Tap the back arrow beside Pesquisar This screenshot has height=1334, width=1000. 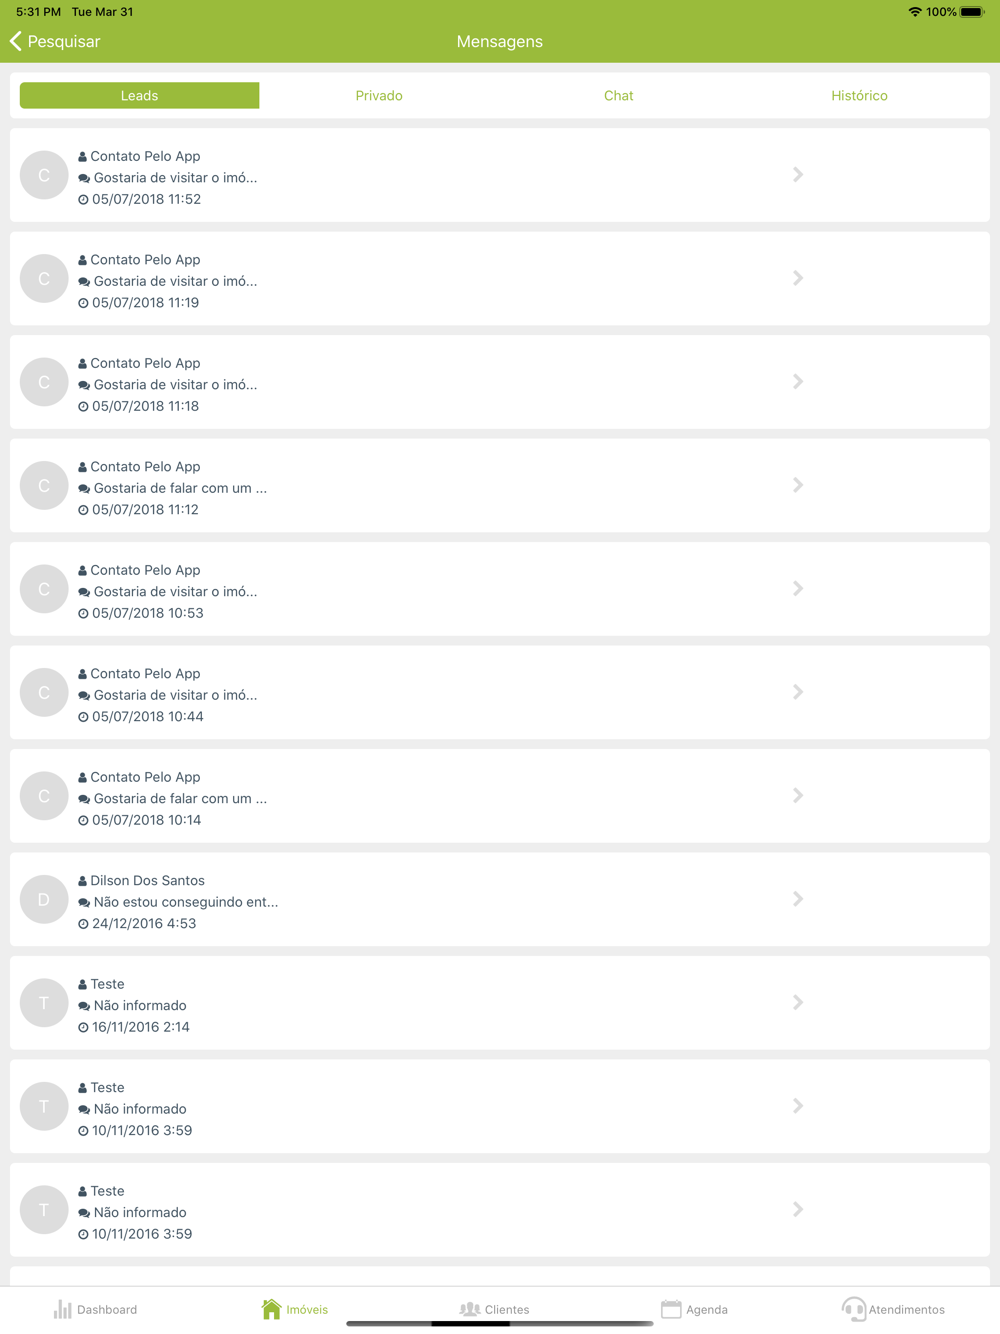coord(16,41)
